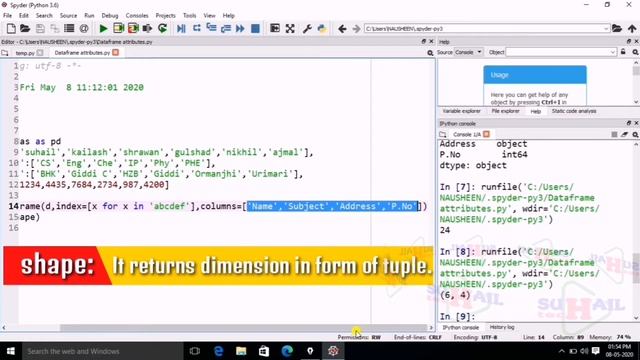Maximize the current pane
The image size is (640, 360).
click(x=275, y=29)
